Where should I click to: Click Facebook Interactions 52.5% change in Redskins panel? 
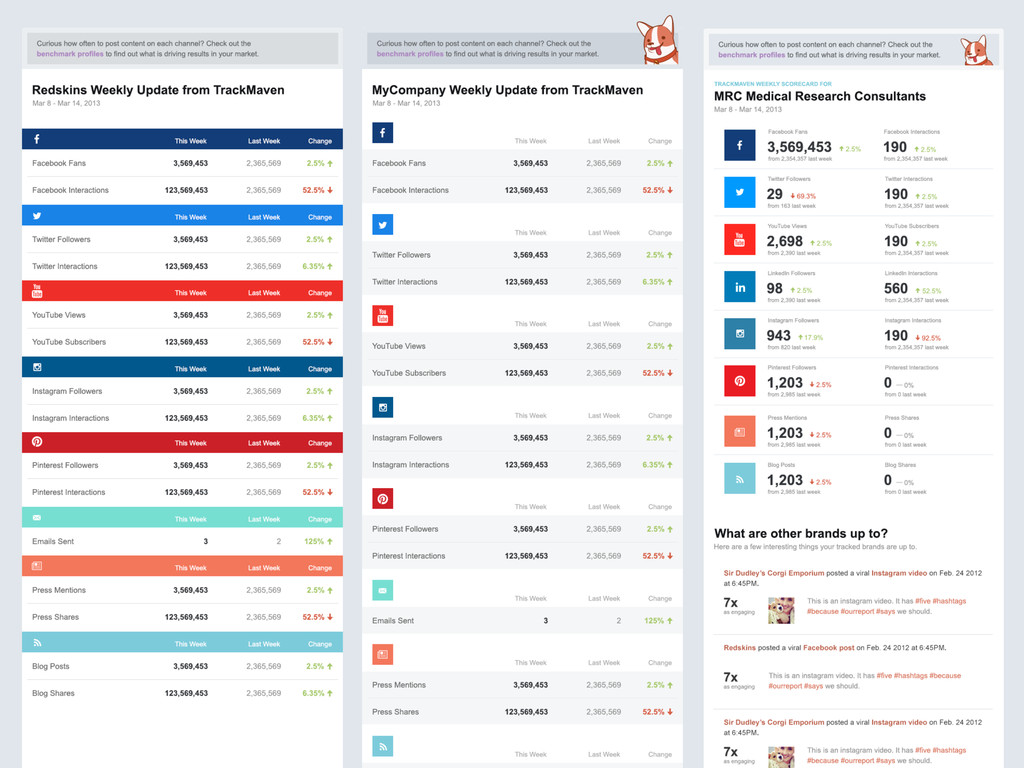317,190
